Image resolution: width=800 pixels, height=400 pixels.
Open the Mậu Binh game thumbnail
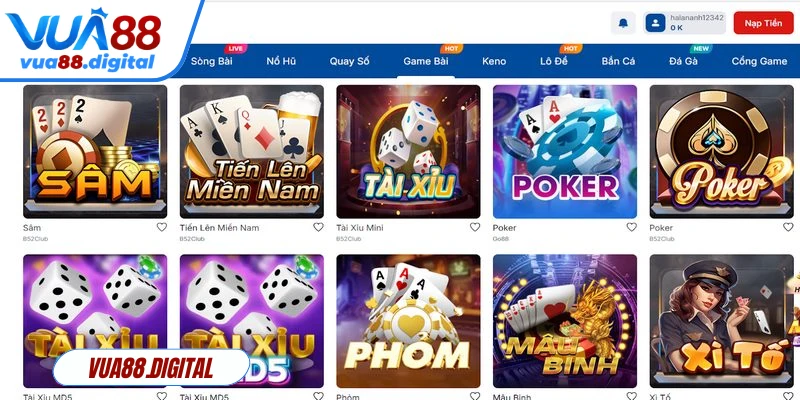tap(565, 321)
